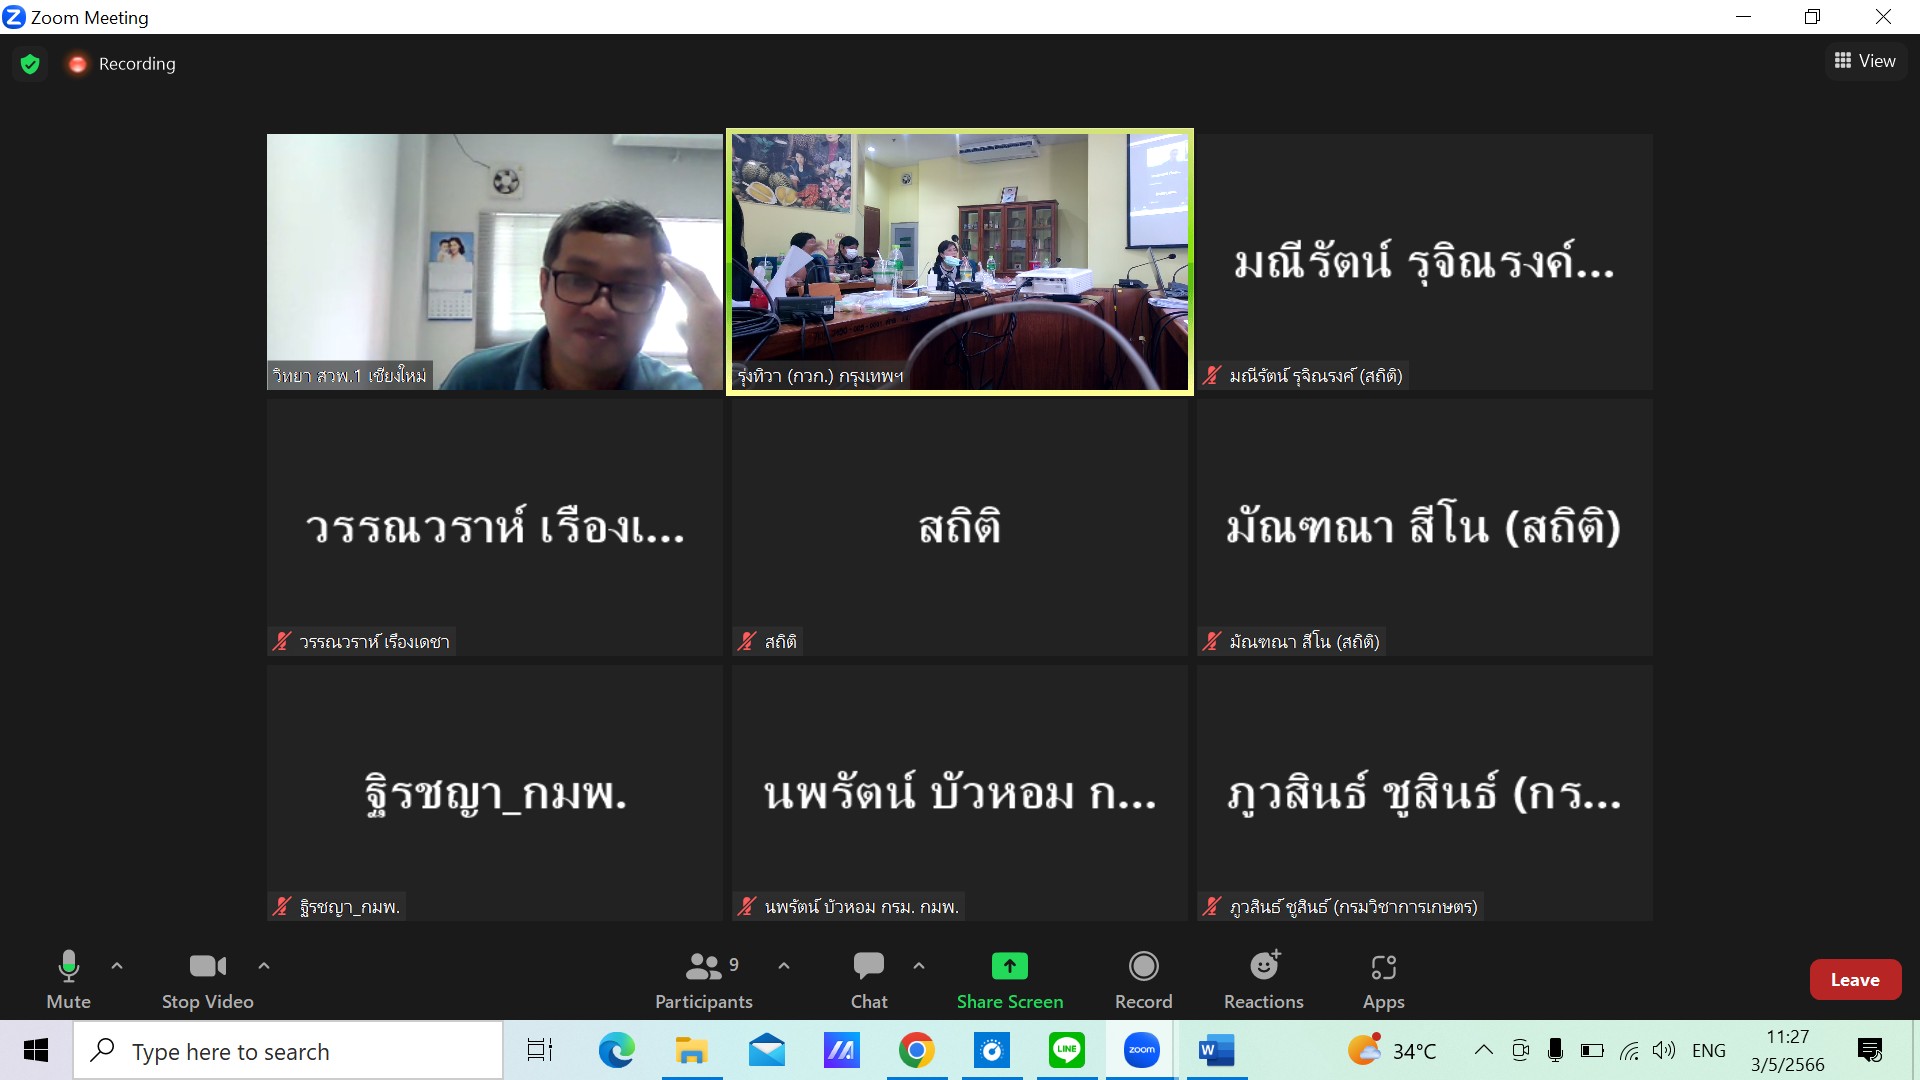Screen dimensions: 1920x1080
Task: Select the ภูวสินธ์ ชูสินธ์ participant tile
Action: (1425, 794)
